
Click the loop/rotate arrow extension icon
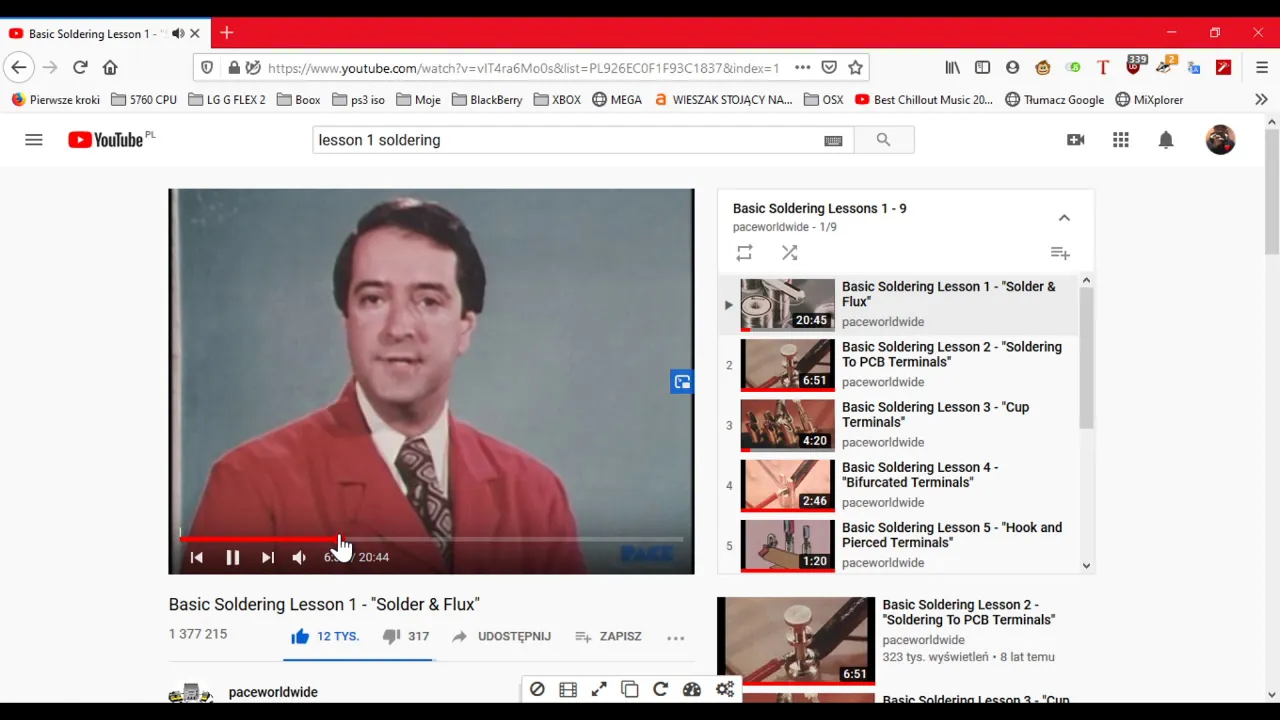click(660, 689)
